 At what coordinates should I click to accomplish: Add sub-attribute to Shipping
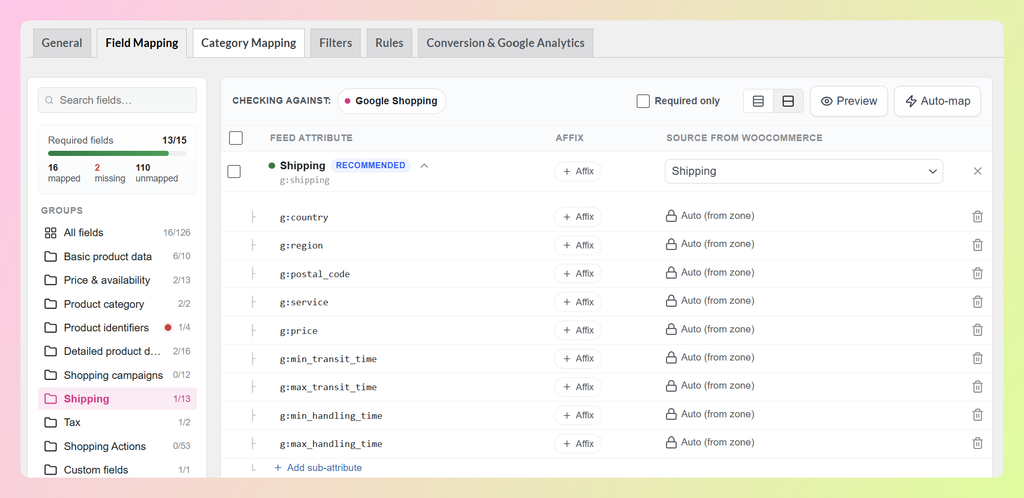point(318,468)
